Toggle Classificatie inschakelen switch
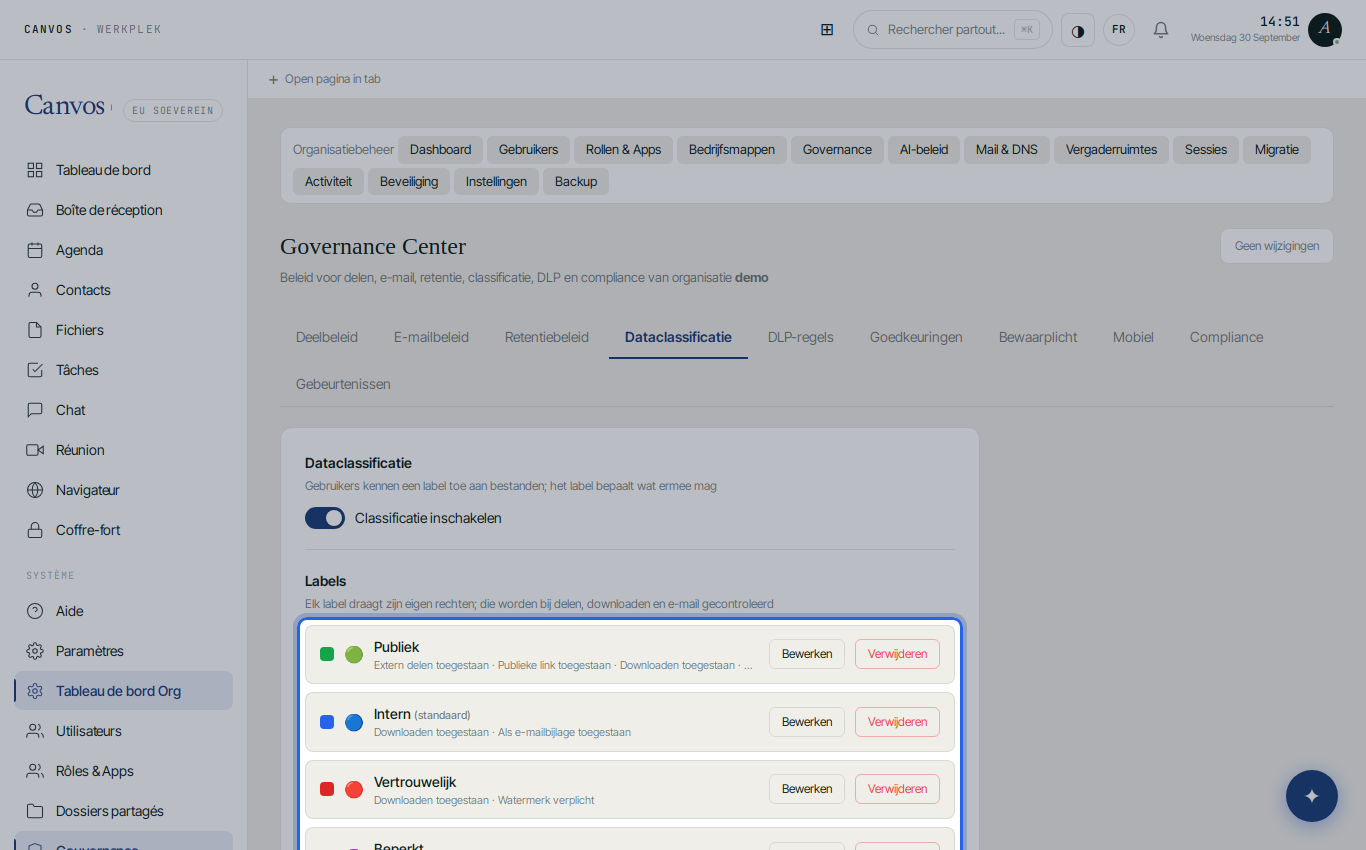This screenshot has height=850, width=1366. coord(325,518)
